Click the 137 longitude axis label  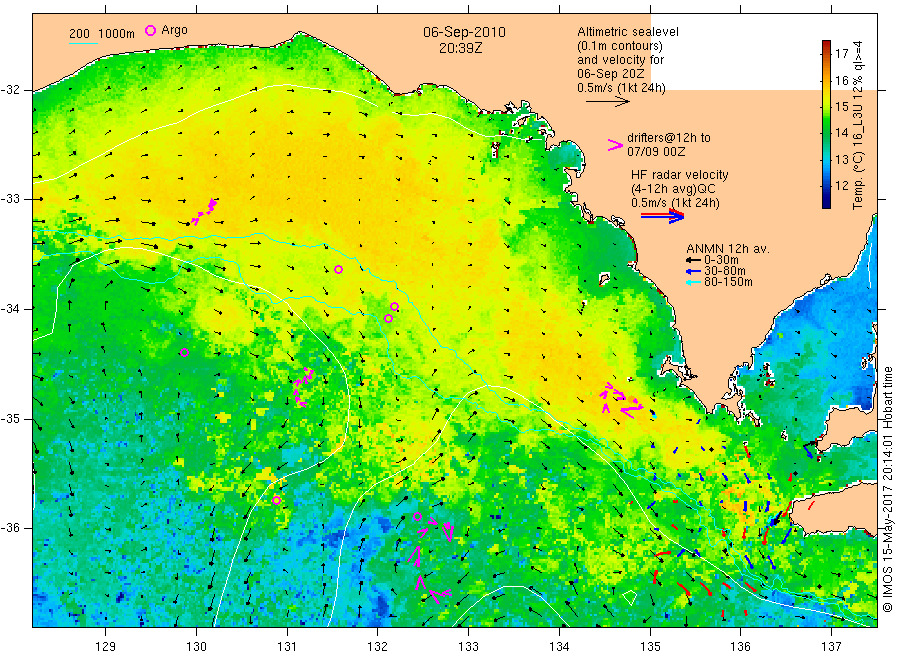pos(832,647)
